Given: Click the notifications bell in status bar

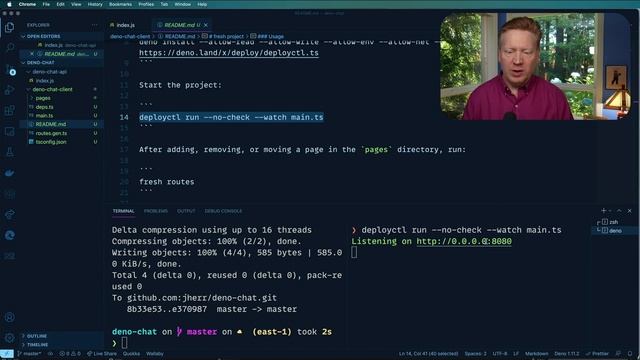Looking at the screenshot, I should 630,353.
